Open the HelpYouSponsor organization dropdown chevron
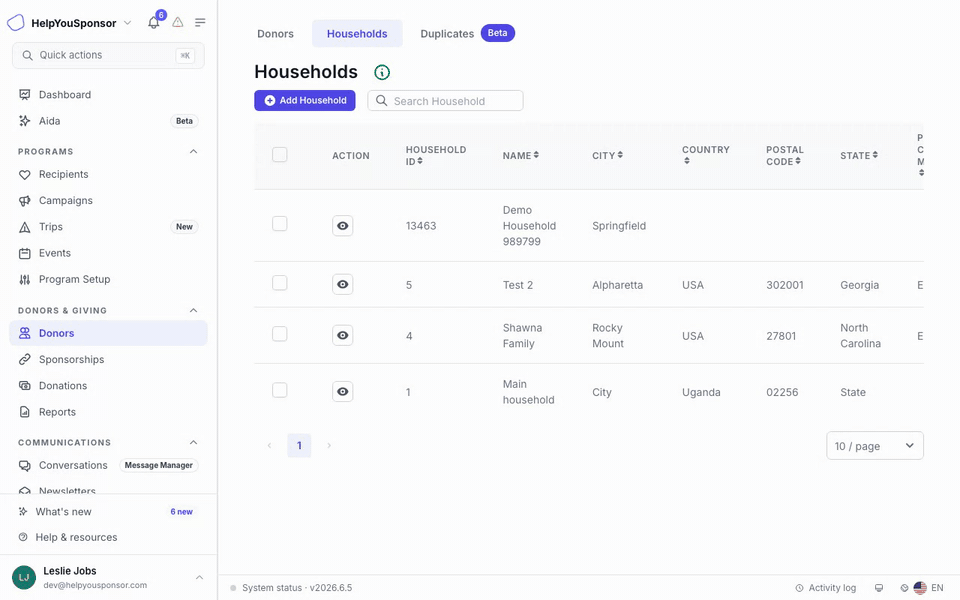The image size is (960, 600). 127,23
